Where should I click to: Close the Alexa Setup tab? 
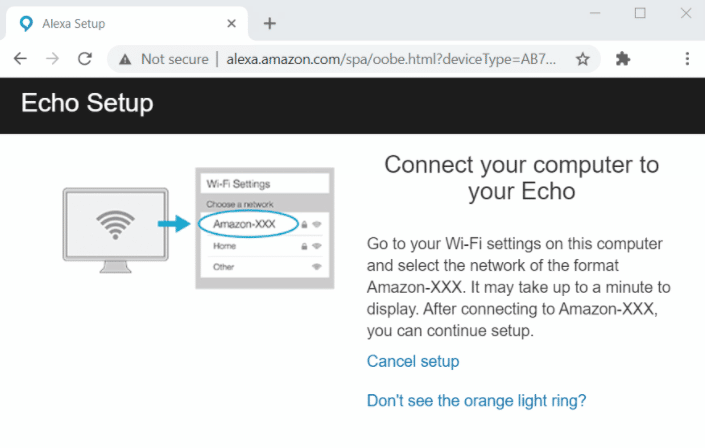coord(232,23)
